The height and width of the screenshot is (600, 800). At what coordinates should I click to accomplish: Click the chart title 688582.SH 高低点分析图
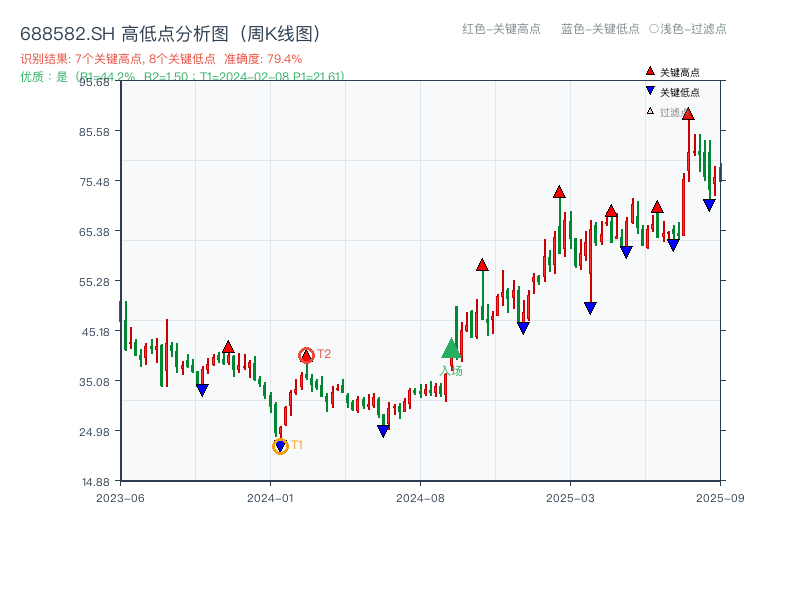point(170,34)
